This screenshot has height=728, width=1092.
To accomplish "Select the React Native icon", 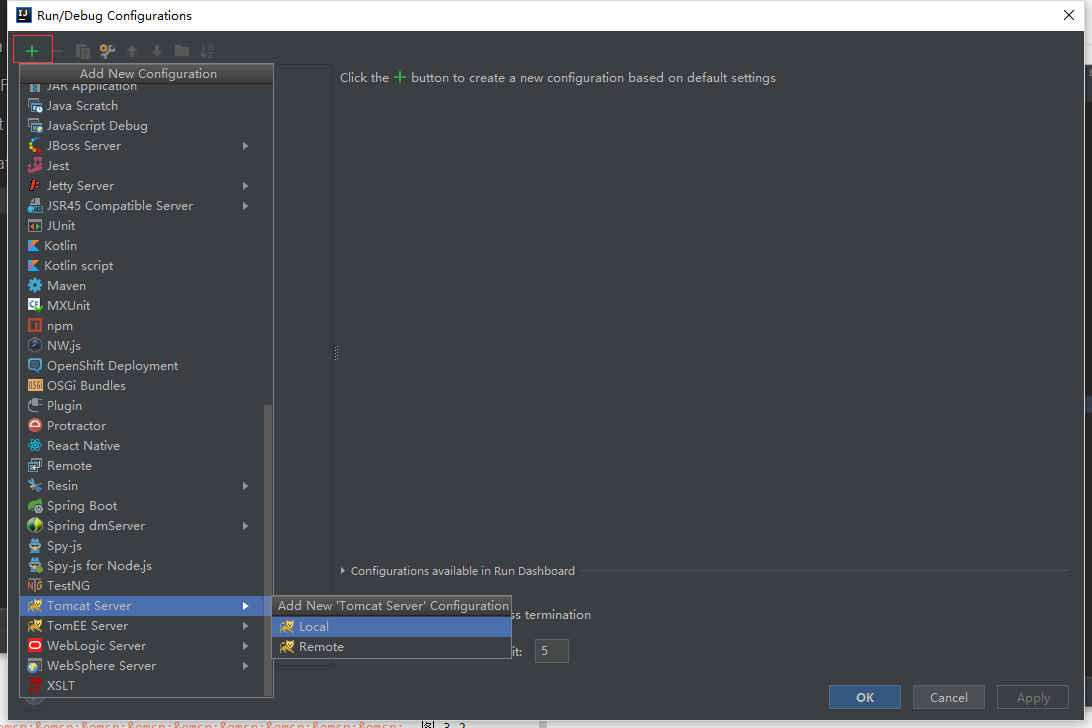I will tap(35, 446).
